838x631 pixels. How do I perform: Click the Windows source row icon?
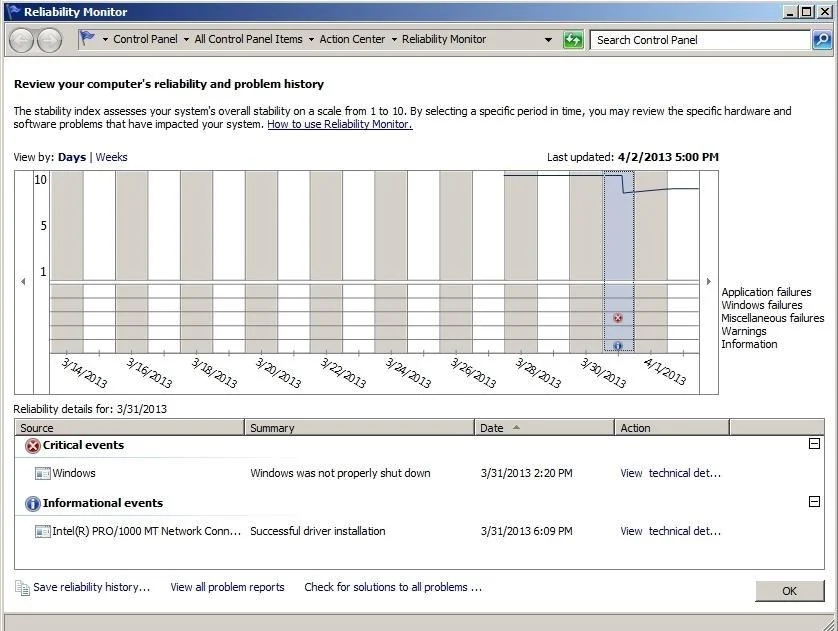(42, 473)
